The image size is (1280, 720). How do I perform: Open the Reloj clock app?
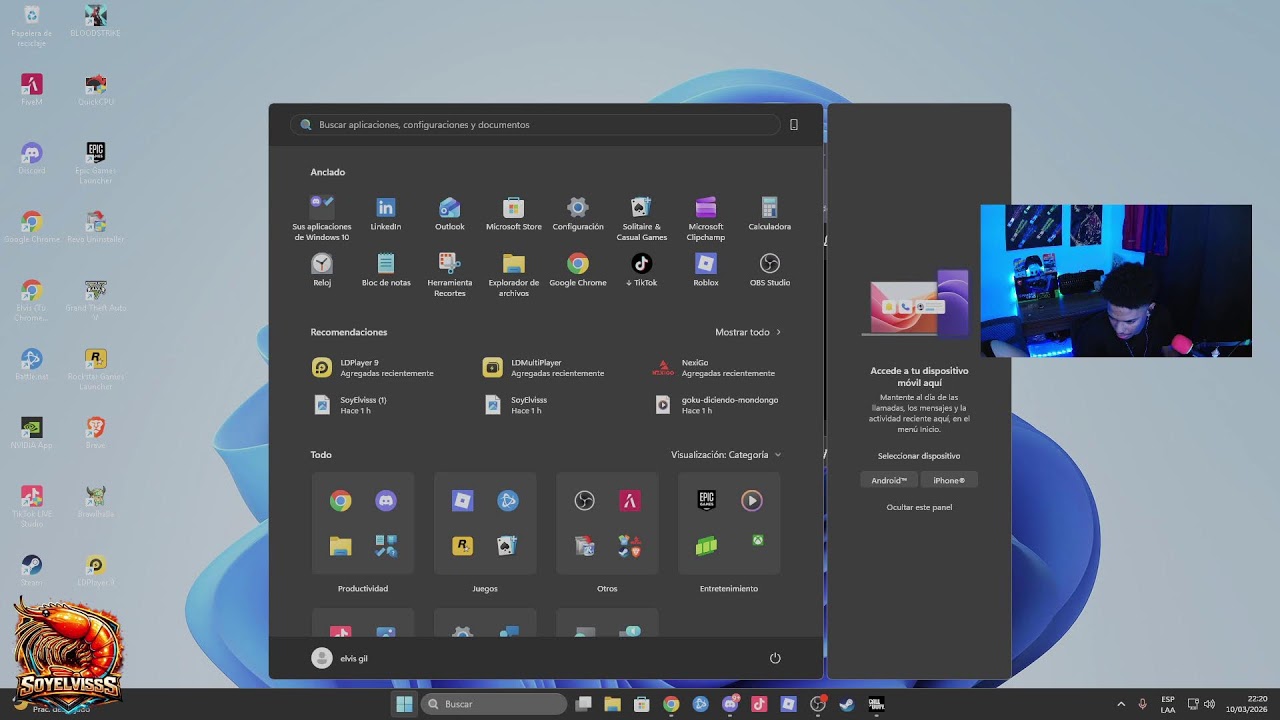click(322, 270)
